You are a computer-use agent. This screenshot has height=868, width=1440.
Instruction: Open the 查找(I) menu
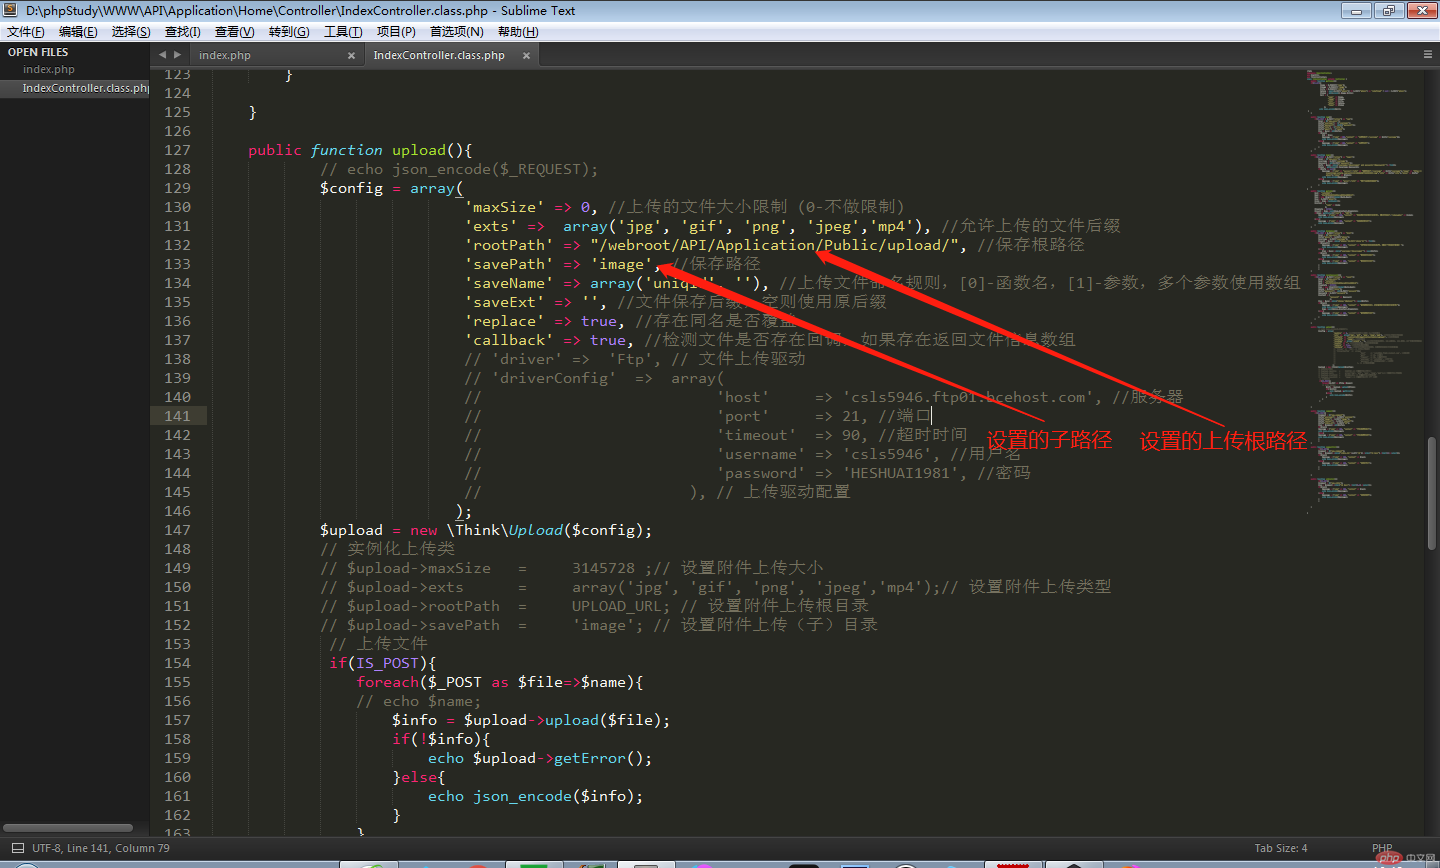(182, 31)
